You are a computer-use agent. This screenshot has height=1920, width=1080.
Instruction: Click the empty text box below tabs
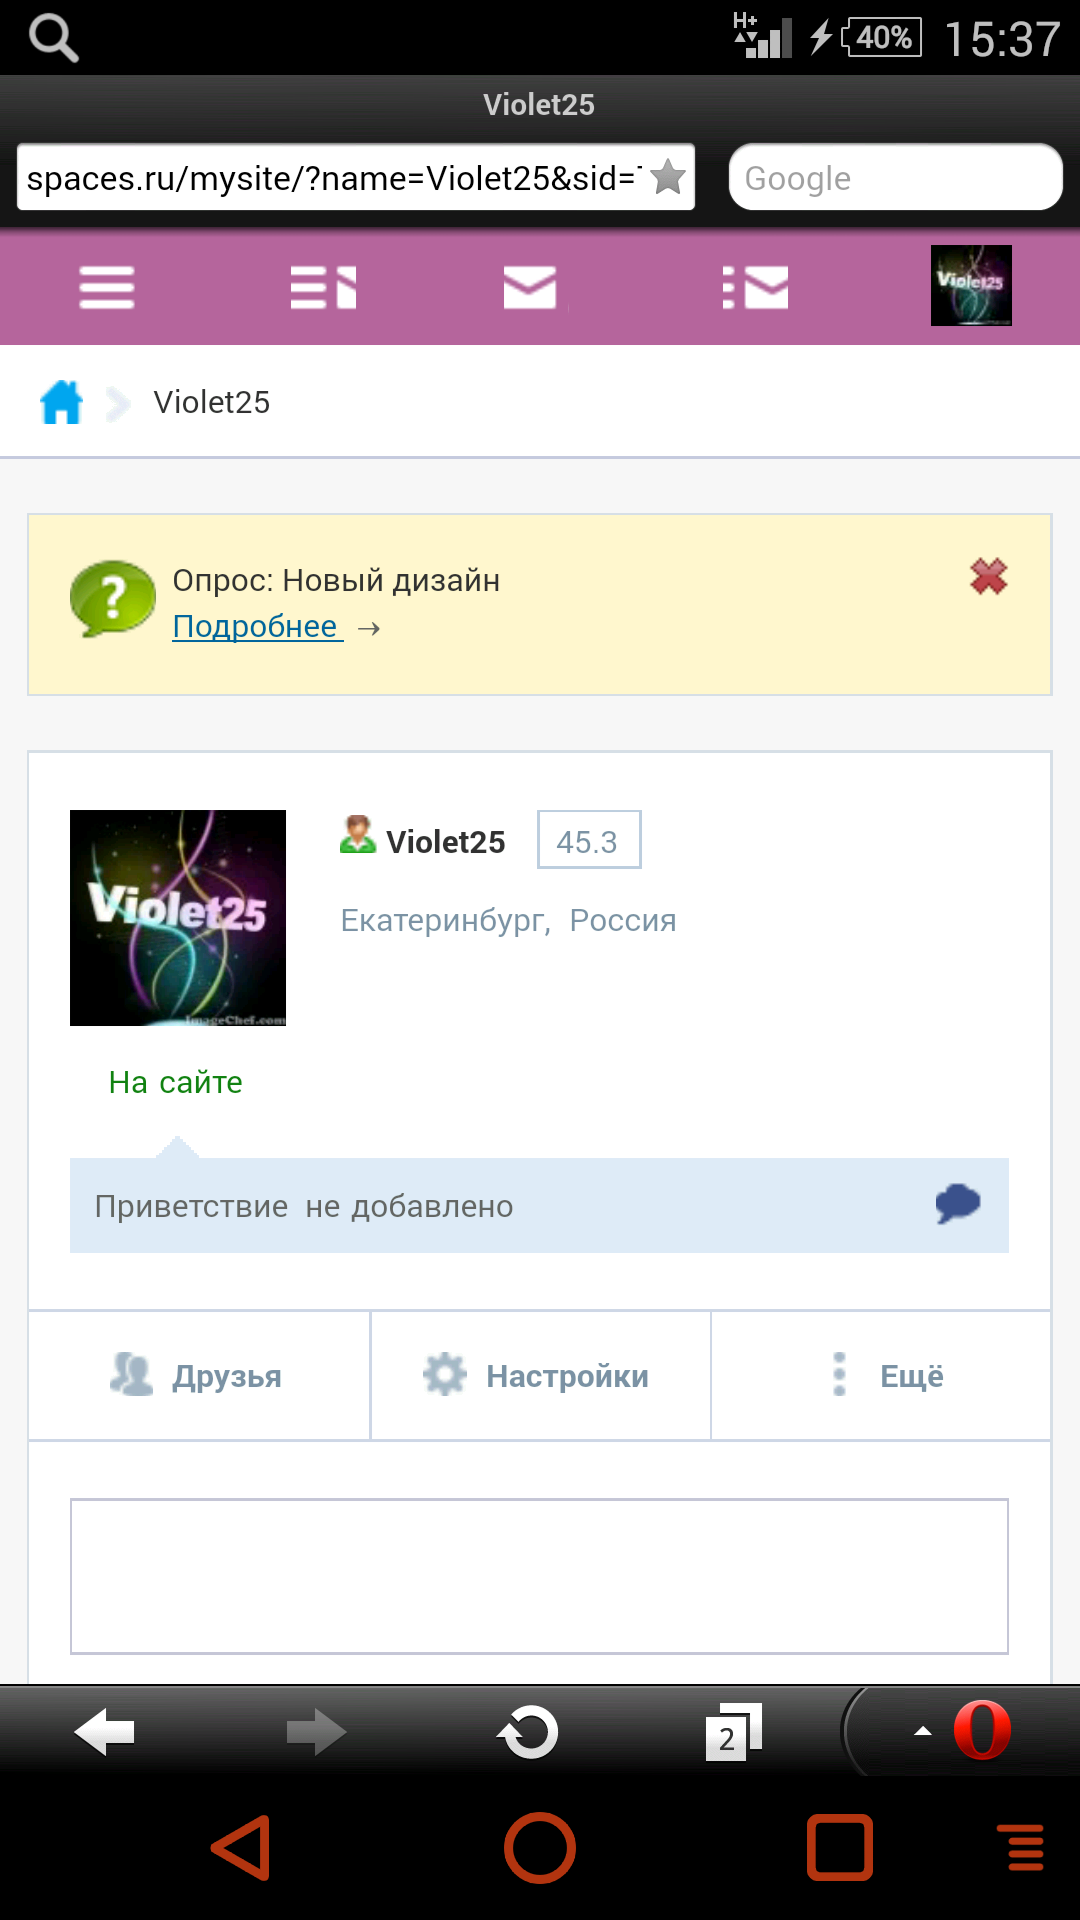coord(539,1576)
